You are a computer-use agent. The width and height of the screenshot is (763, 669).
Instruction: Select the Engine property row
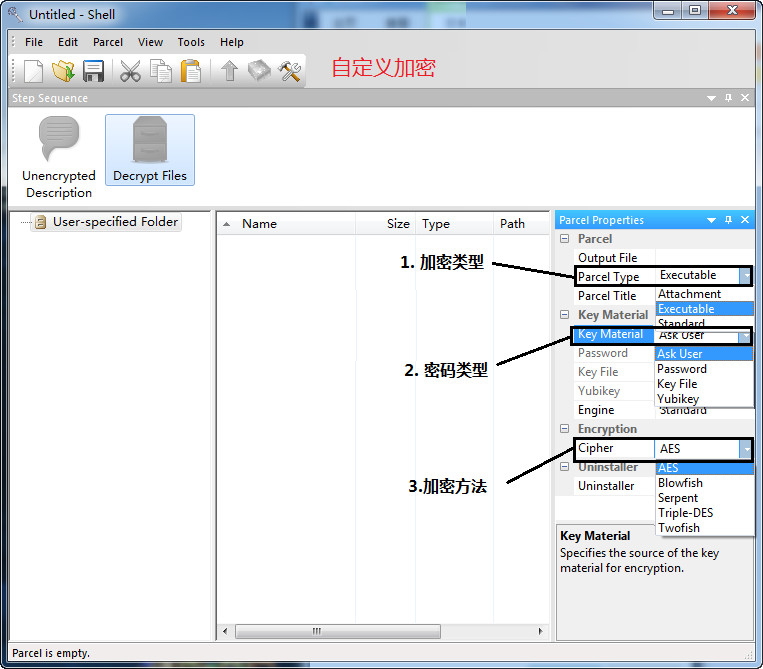pos(615,410)
